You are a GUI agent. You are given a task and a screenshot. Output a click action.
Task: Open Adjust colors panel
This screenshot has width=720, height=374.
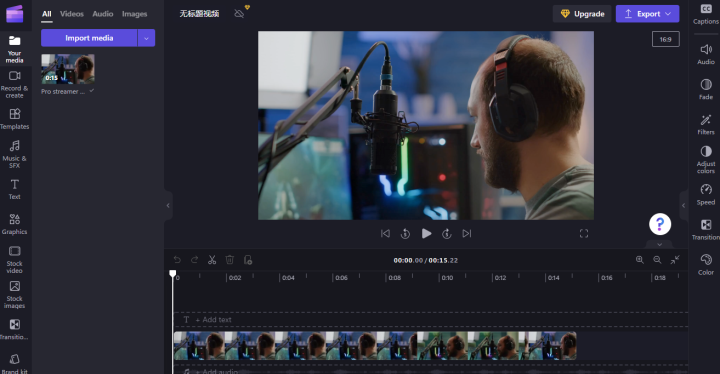[706, 159]
